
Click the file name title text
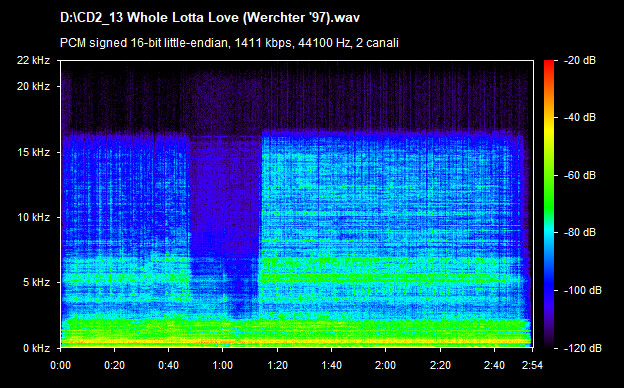(x=210, y=18)
